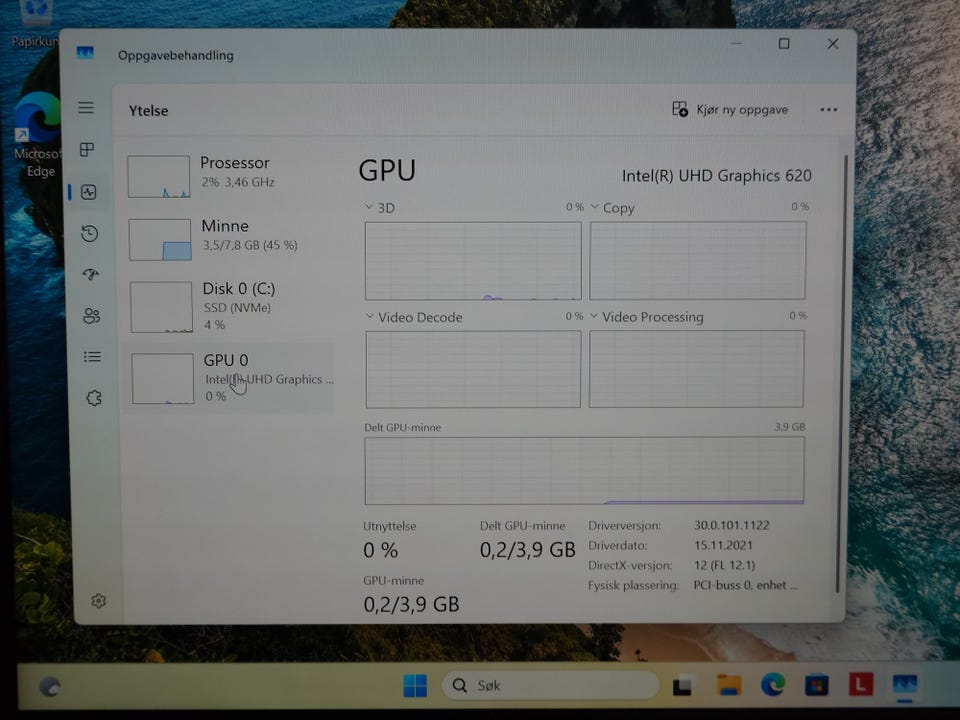Close the Oppgavebehandling window

tap(833, 43)
